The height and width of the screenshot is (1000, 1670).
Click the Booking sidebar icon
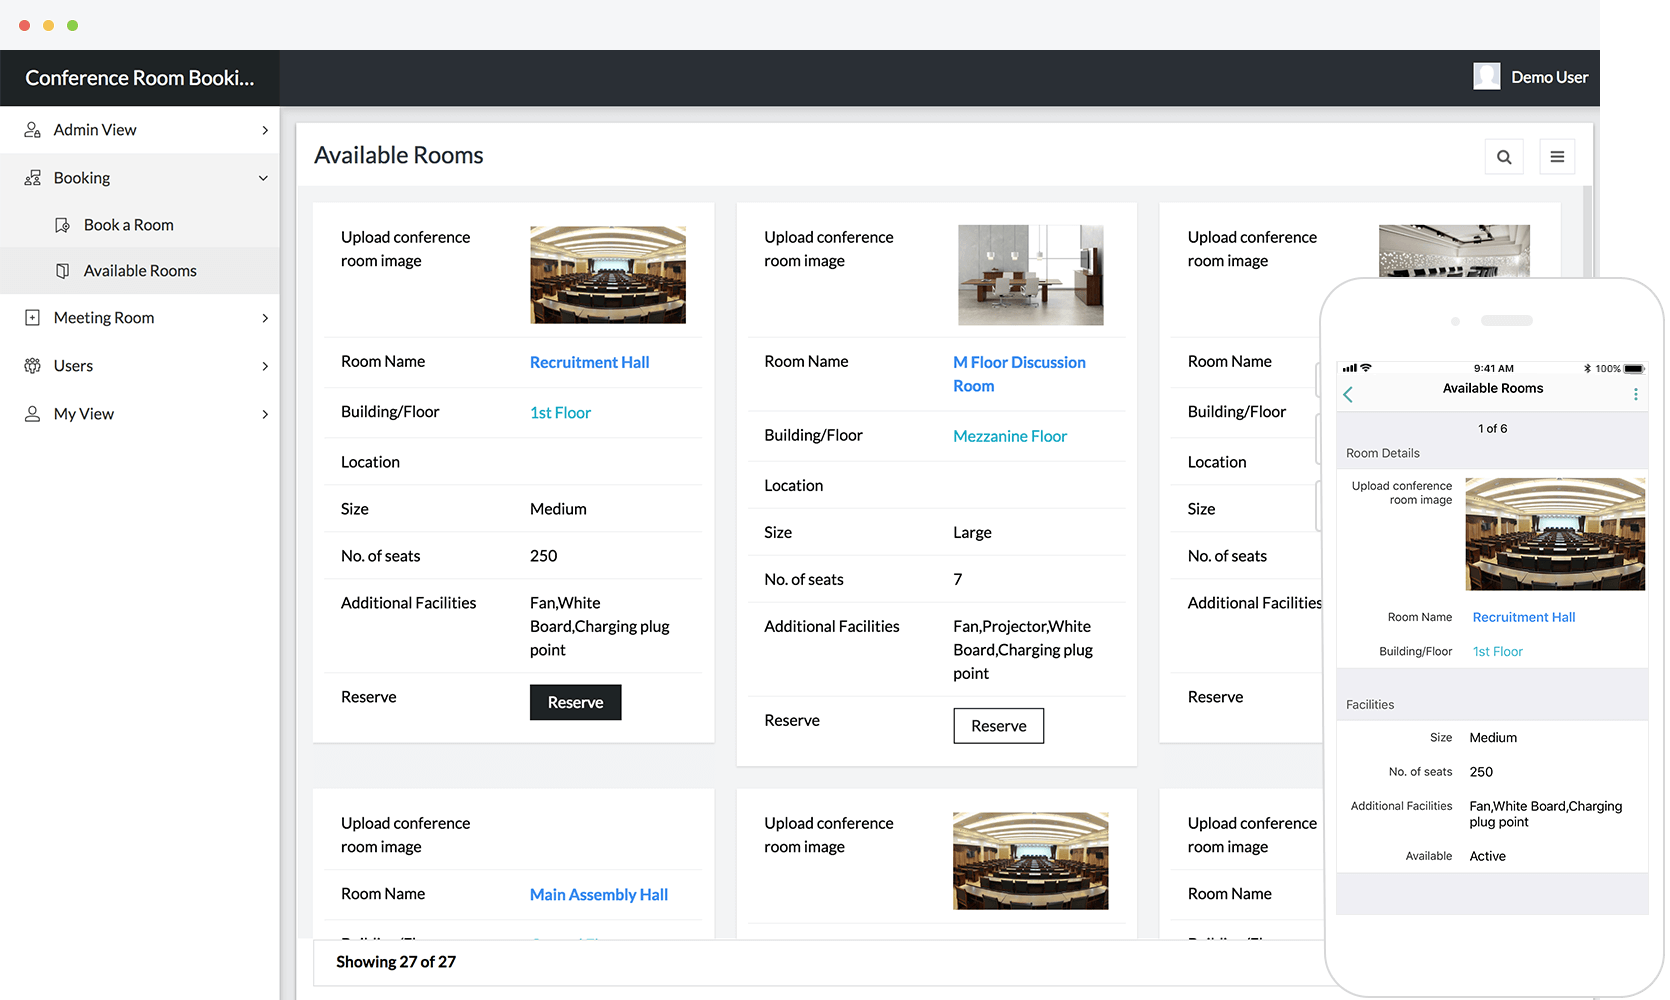(x=32, y=178)
